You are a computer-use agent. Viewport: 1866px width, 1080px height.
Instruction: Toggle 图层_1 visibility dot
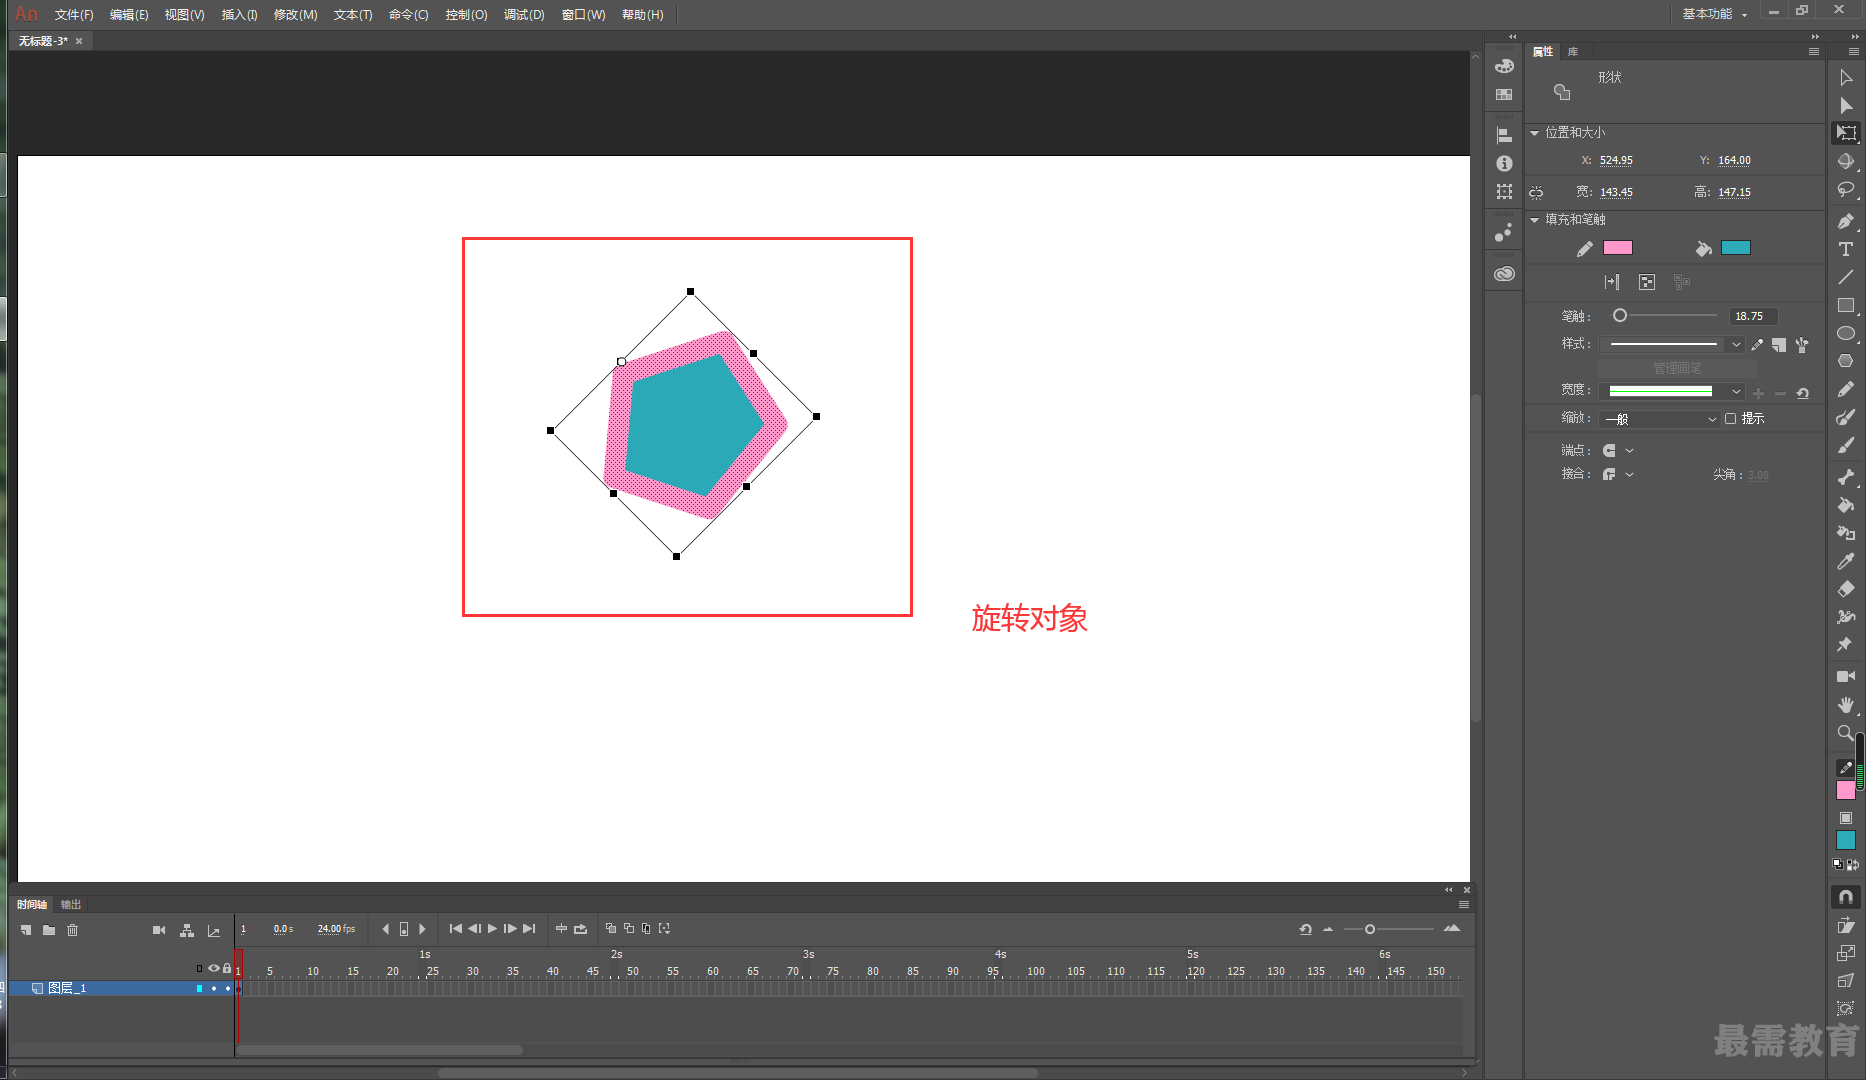tap(213, 988)
